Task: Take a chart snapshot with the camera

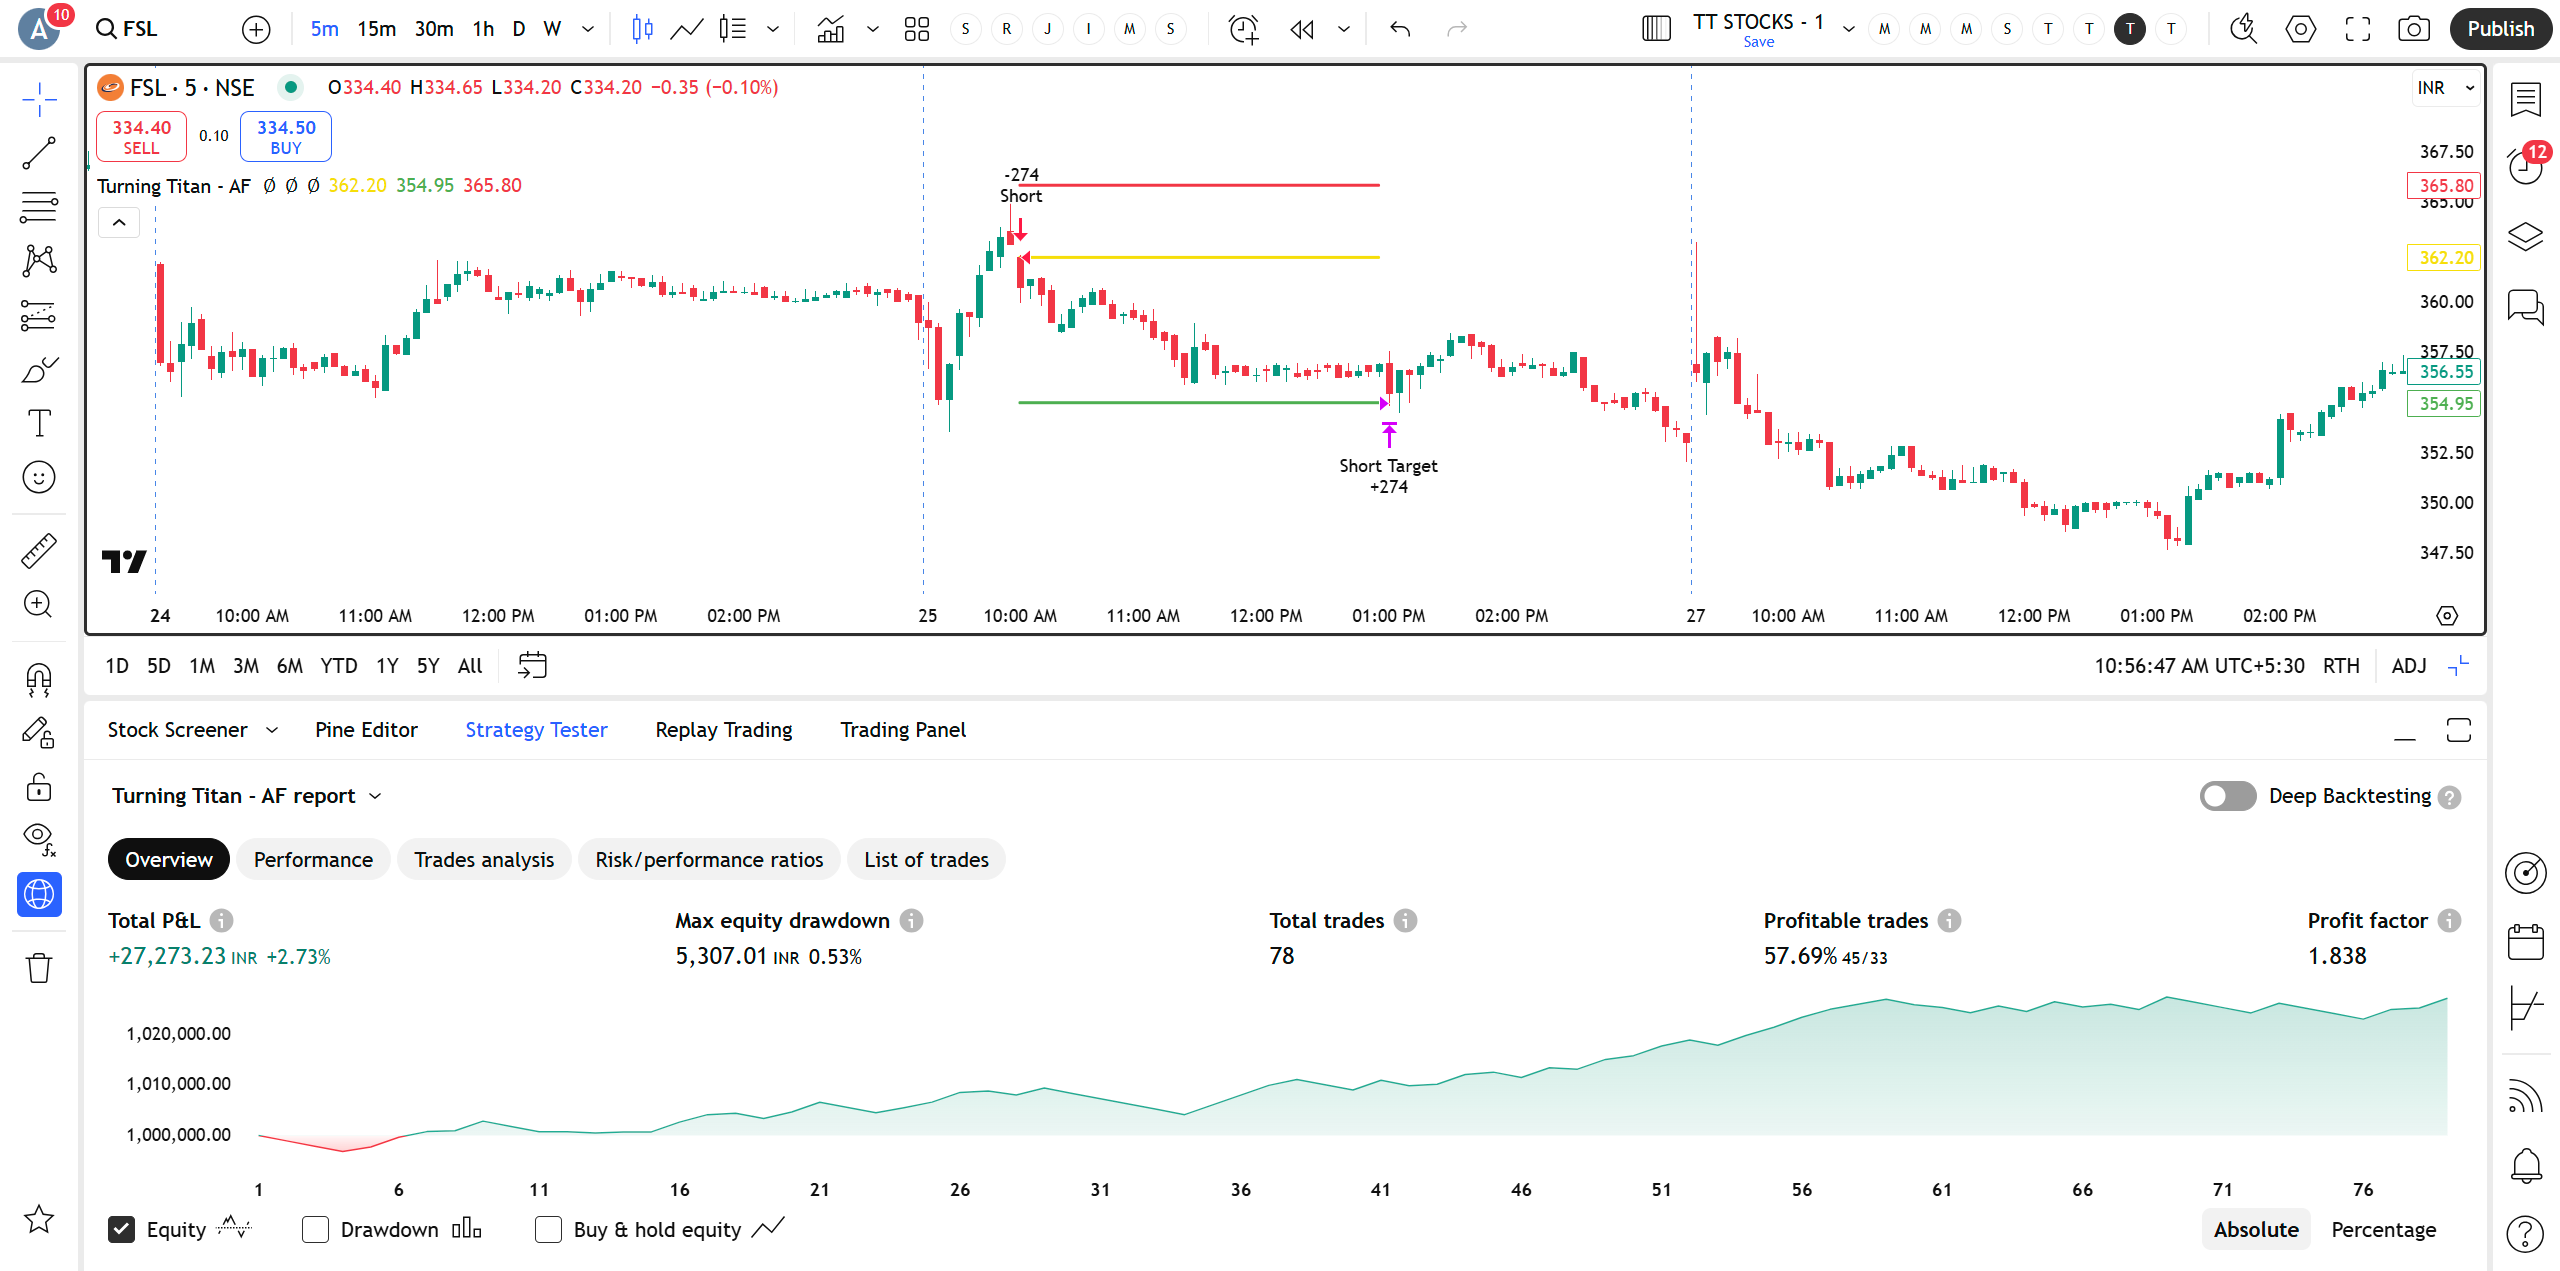Action: [x=2414, y=29]
